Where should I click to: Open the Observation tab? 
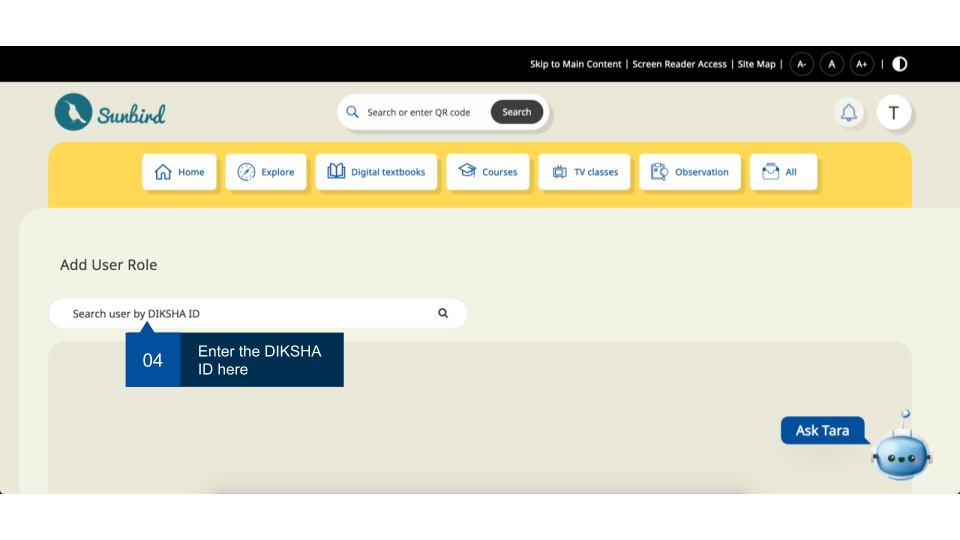click(x=689, y=172)
